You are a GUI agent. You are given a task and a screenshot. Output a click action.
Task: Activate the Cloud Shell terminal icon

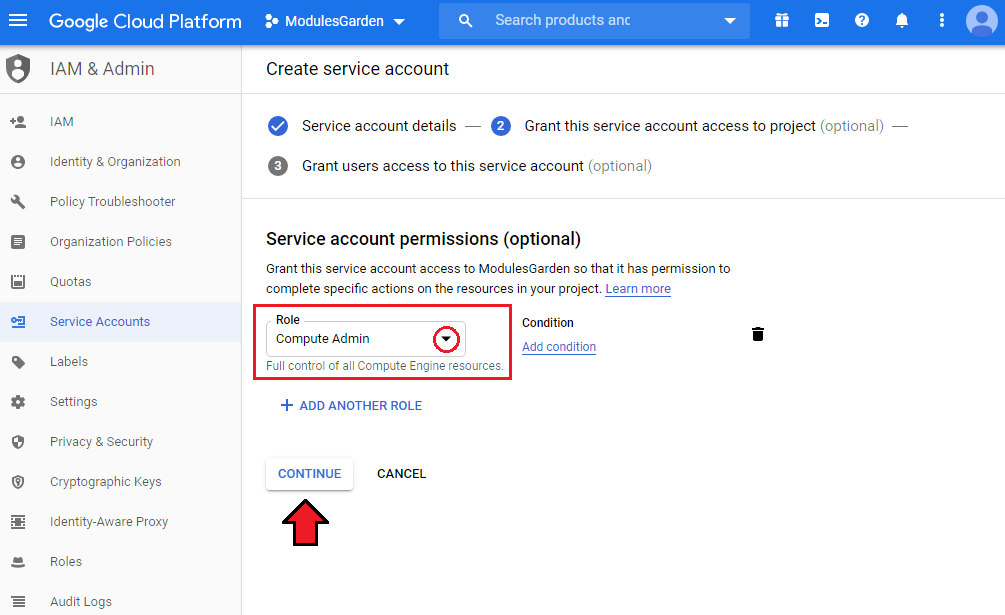[x=822, y=20]
